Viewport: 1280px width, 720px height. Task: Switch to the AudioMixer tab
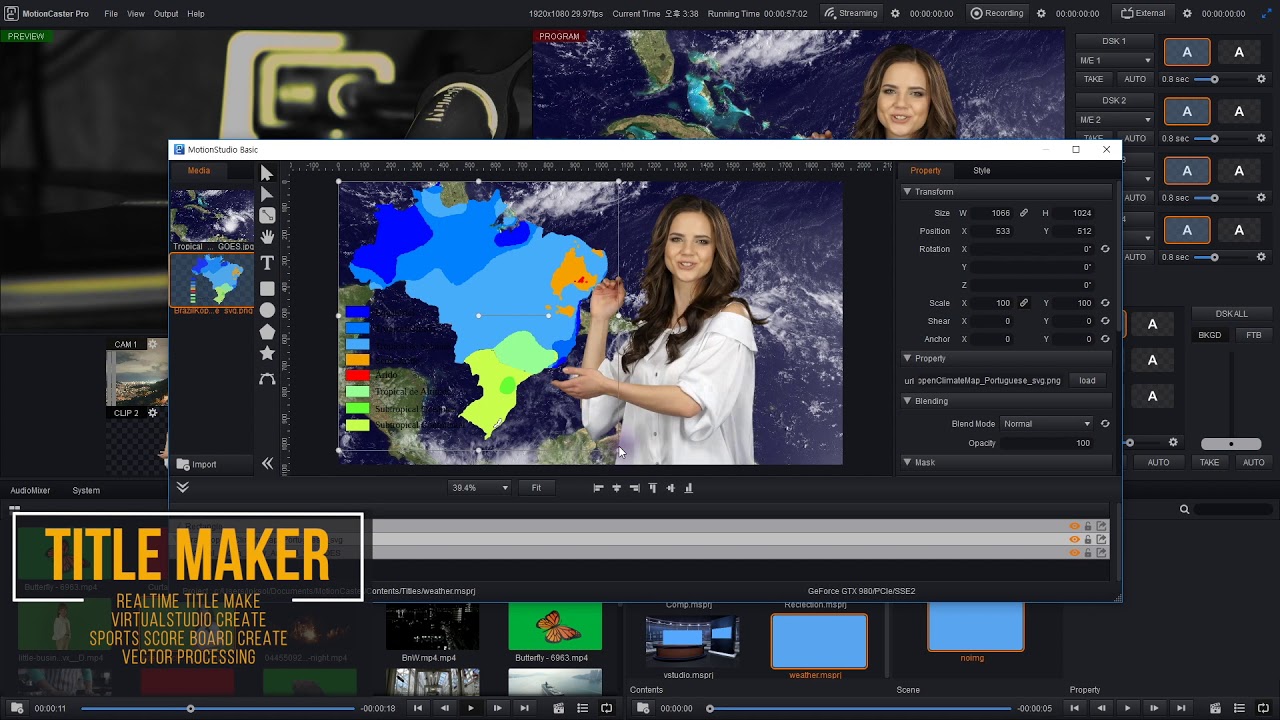tap(30, 490)
